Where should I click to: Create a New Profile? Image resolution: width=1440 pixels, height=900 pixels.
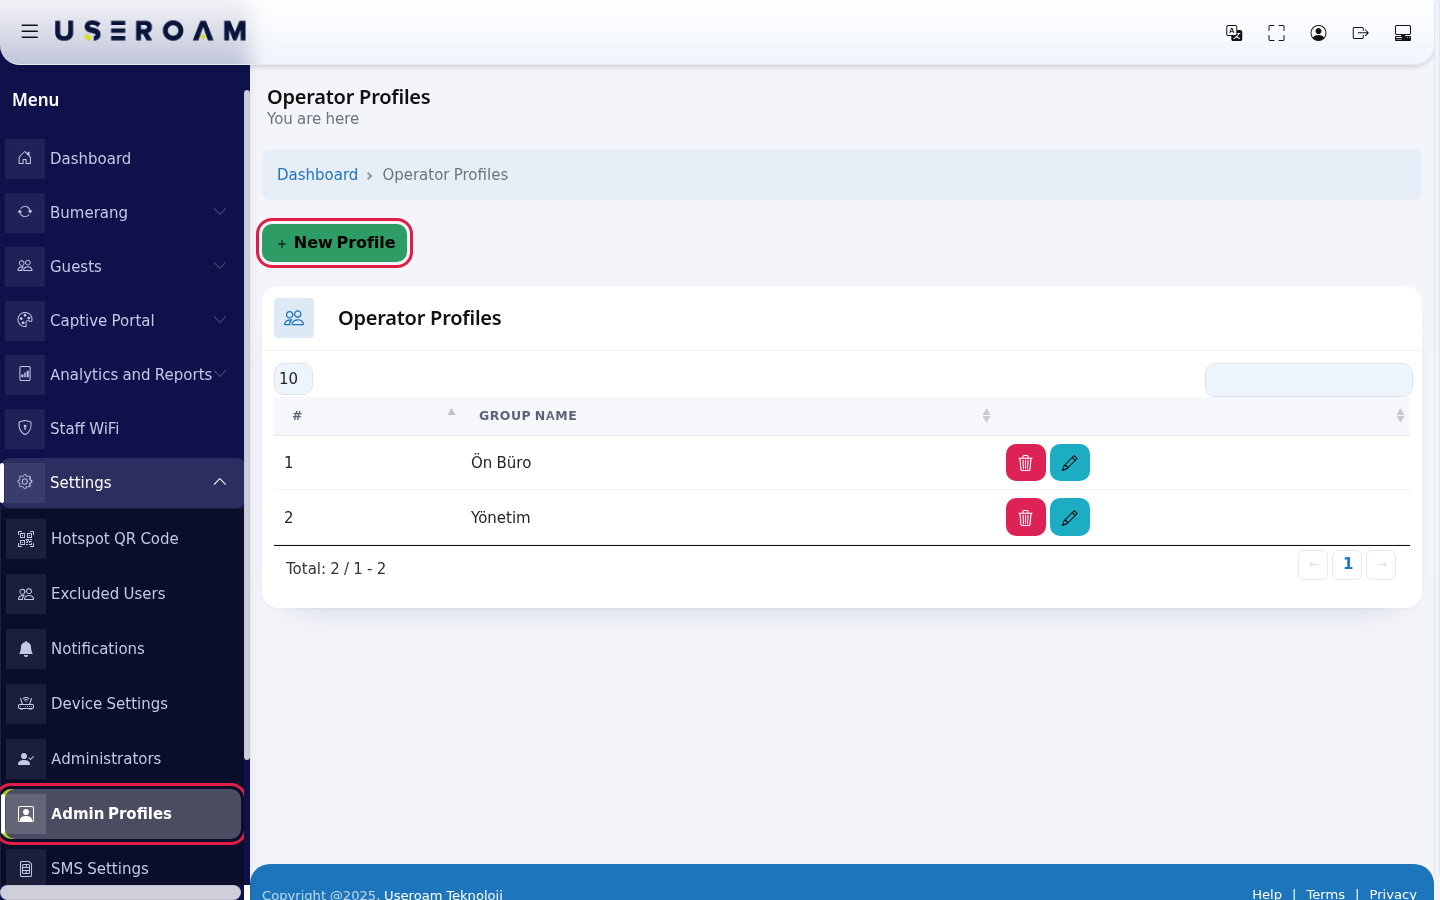335,243
